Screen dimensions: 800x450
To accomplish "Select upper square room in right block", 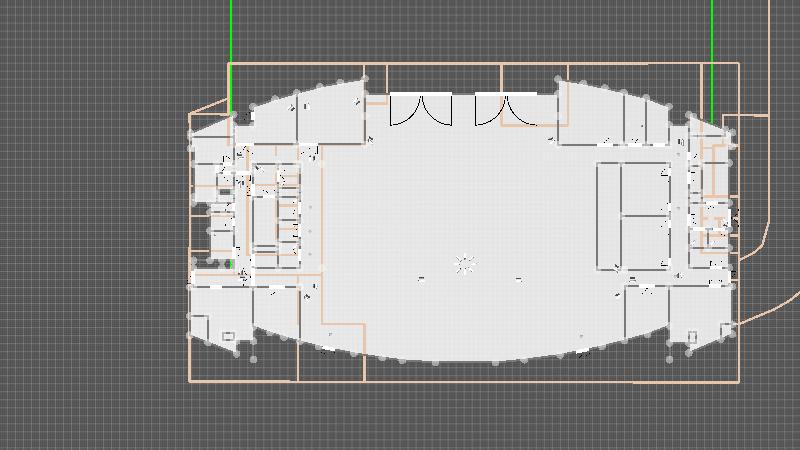I will [645, 188].
